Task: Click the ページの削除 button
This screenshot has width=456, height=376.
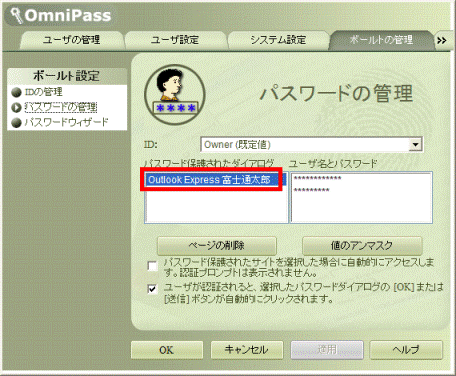Action: (x=217, y=246)
